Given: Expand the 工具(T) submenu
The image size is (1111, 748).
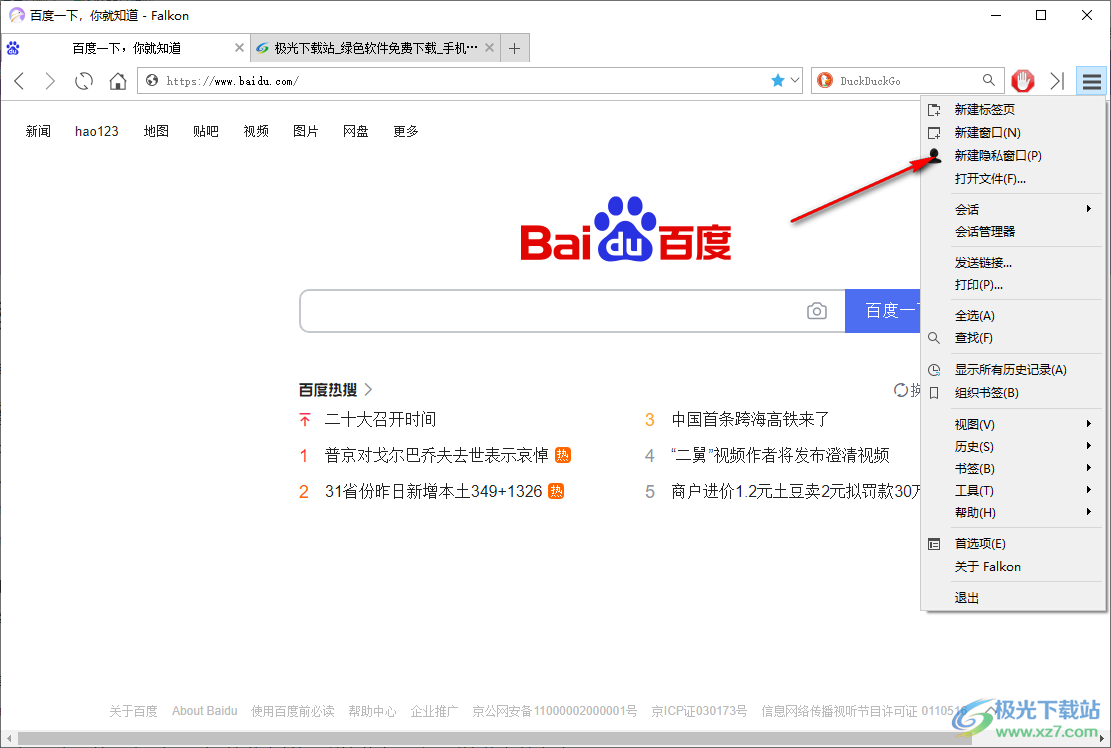Looking at the screenshot, I should click(x=1013, y=490).
